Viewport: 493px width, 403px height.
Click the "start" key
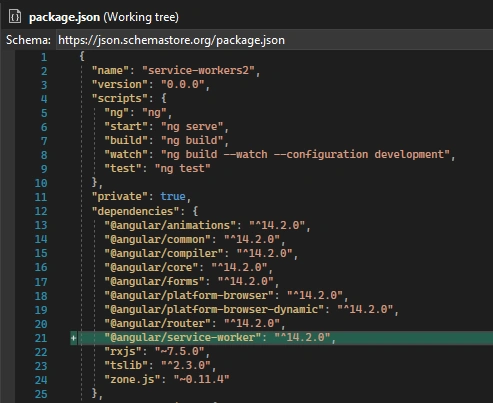click(x=126, y=126)
